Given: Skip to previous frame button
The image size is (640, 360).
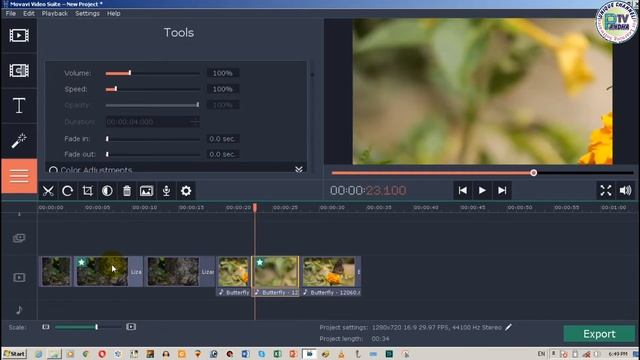Looking at the screenshot, I should [462, 191].
